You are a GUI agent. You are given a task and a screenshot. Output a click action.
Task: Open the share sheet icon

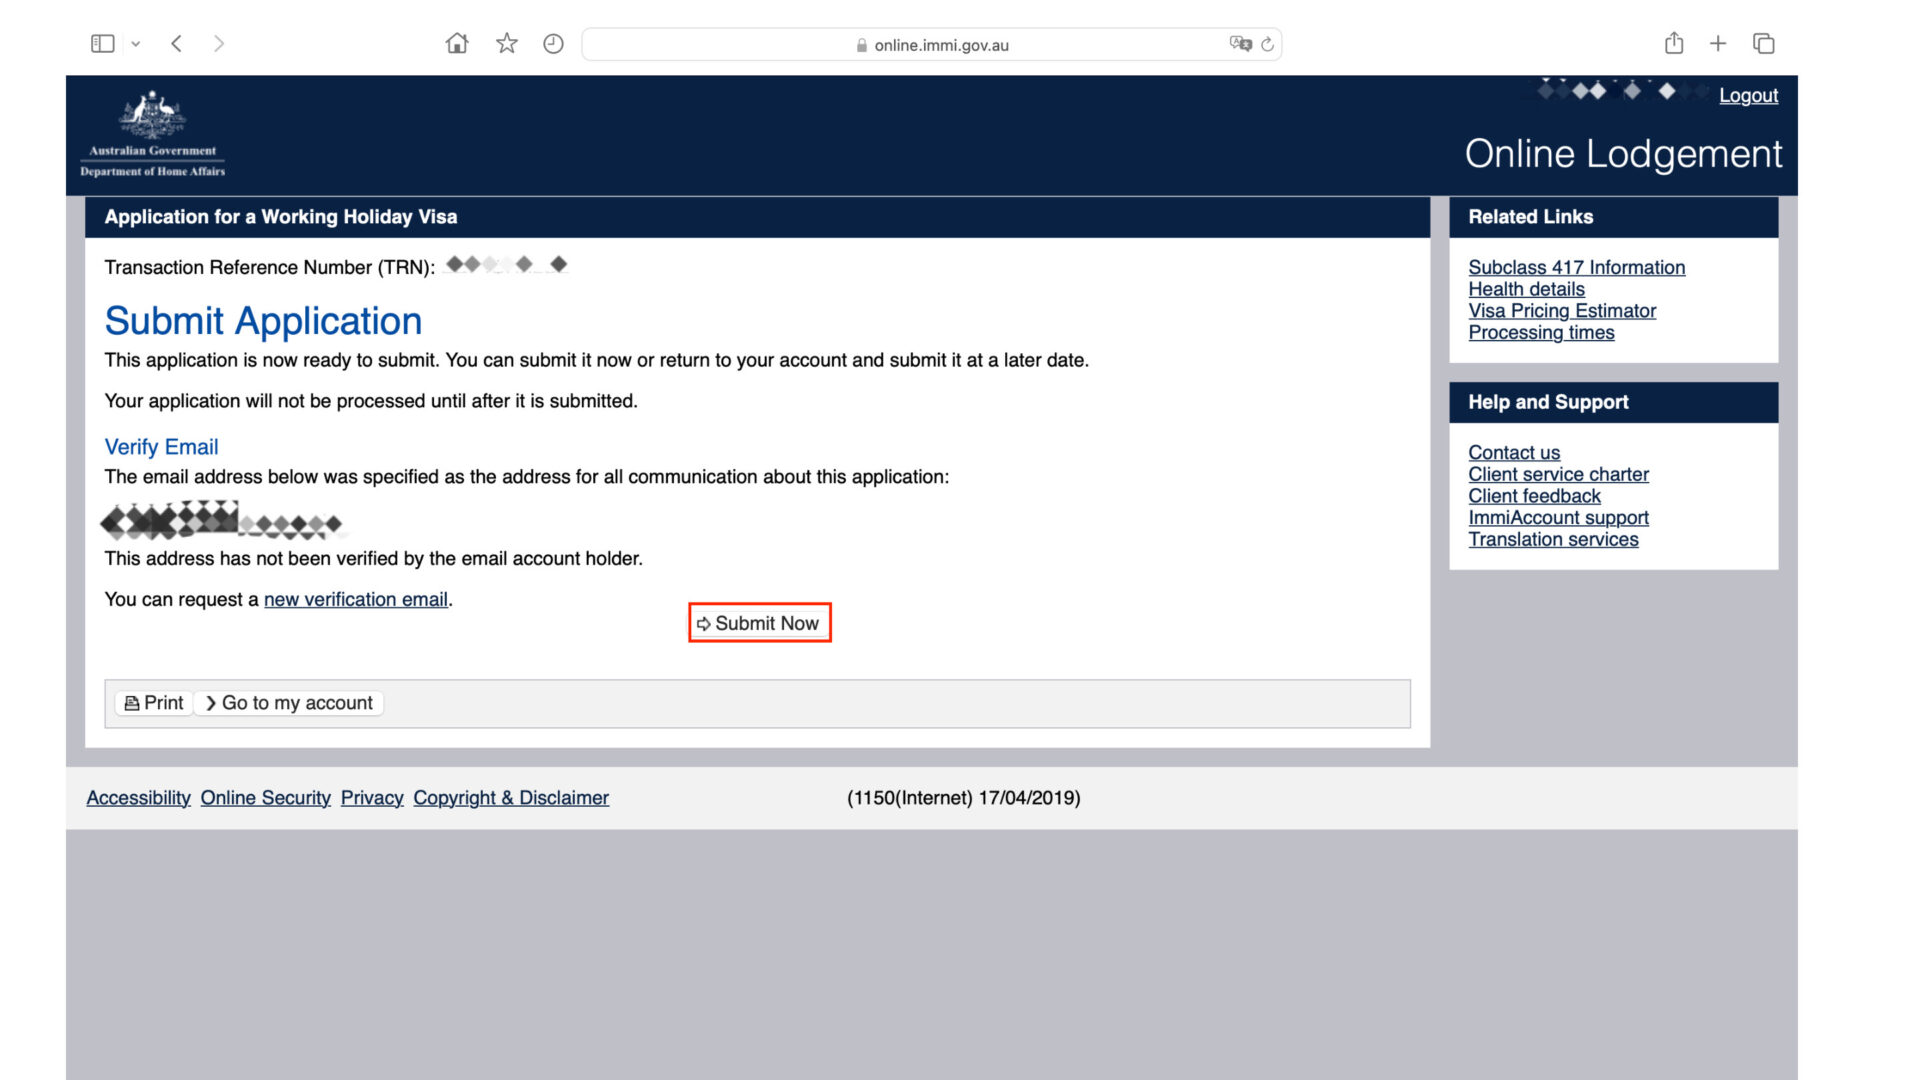click(1674, 44)
